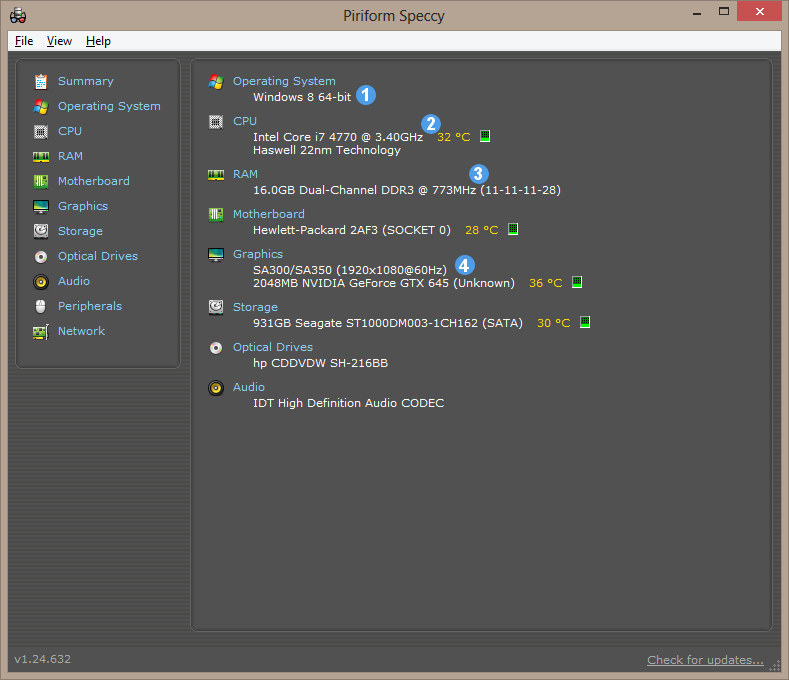Viewport: 789px width, 680px height.
Task: Click the Audio speaker icon in summary panel
Action: point(216,388)
